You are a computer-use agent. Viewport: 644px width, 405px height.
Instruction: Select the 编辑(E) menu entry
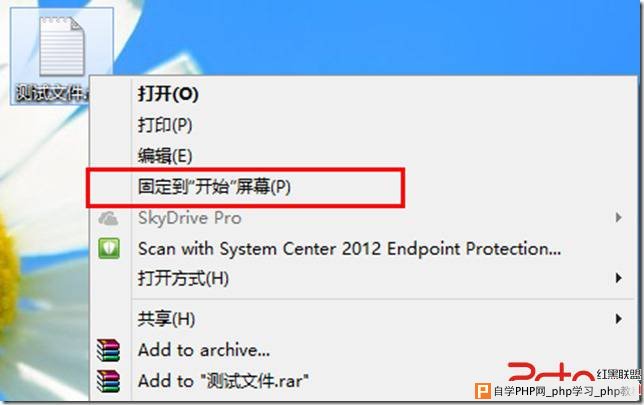tap(363, 156)
